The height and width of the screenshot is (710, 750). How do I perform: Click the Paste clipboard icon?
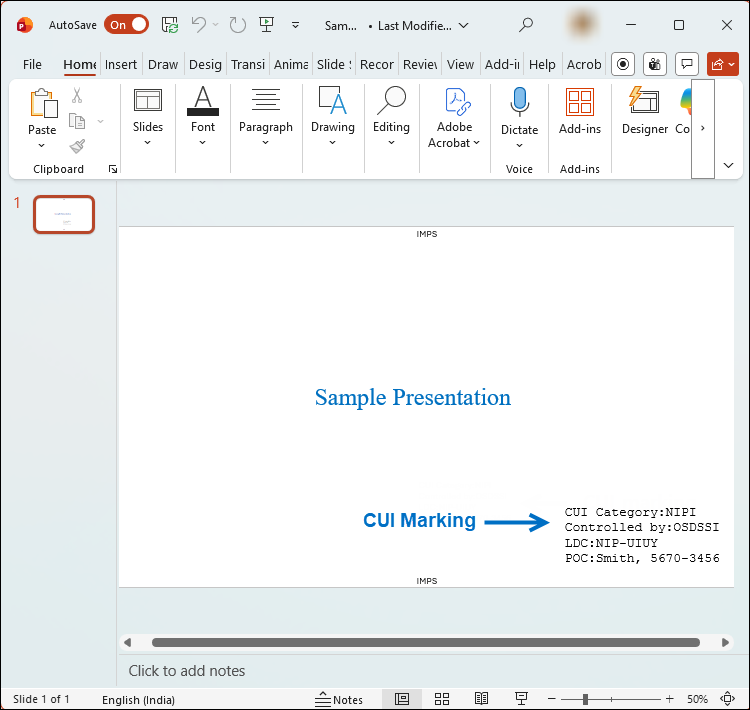pyautogui.click(x=44, y=103)
